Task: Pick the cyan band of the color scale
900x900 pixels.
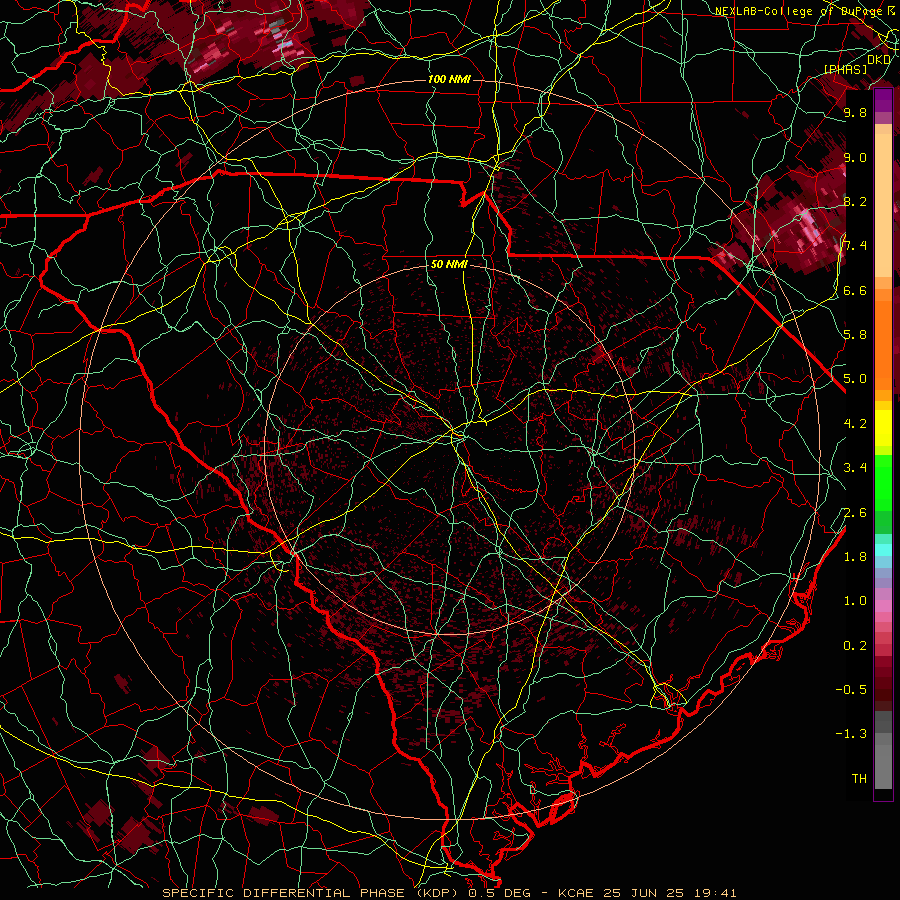Action: point(883,550)
